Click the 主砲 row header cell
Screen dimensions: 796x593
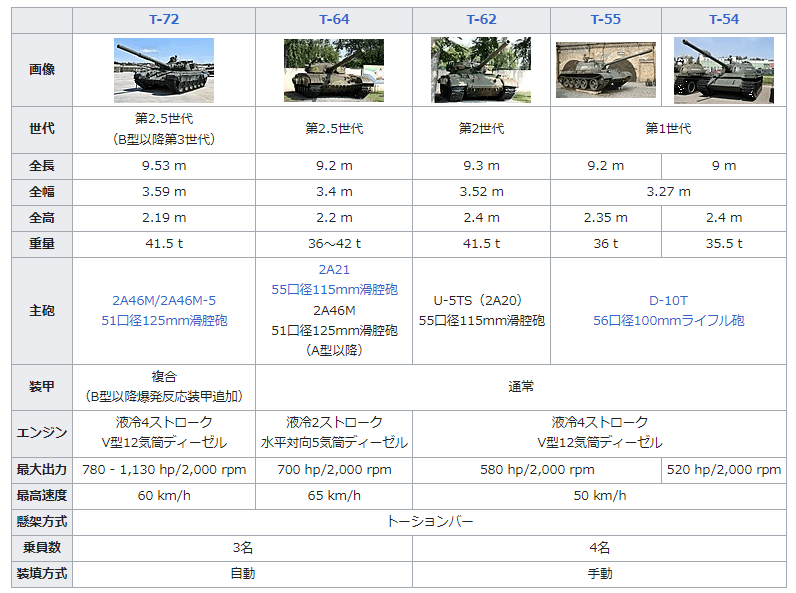tap(42, 311)
